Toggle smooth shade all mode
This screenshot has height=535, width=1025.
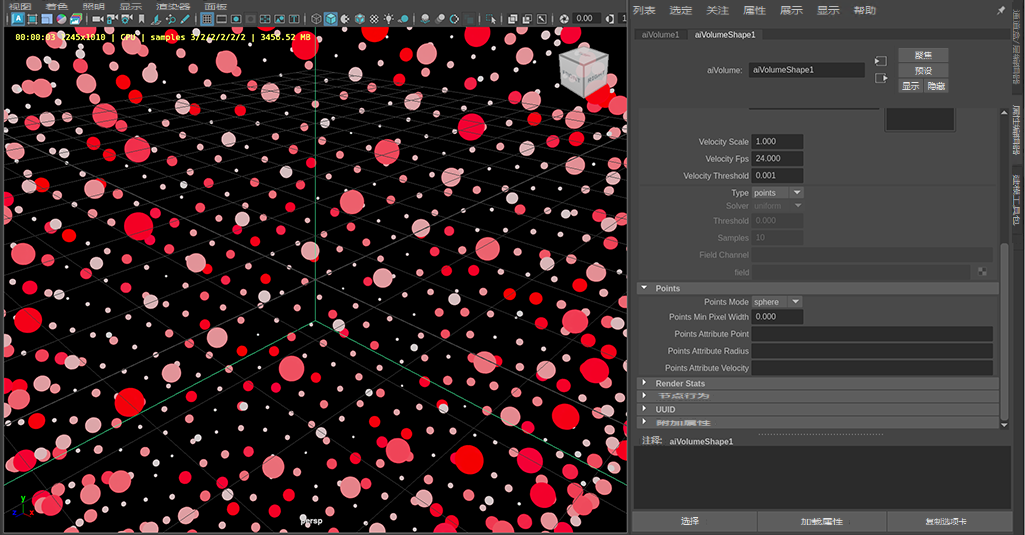tap(331, 19)
